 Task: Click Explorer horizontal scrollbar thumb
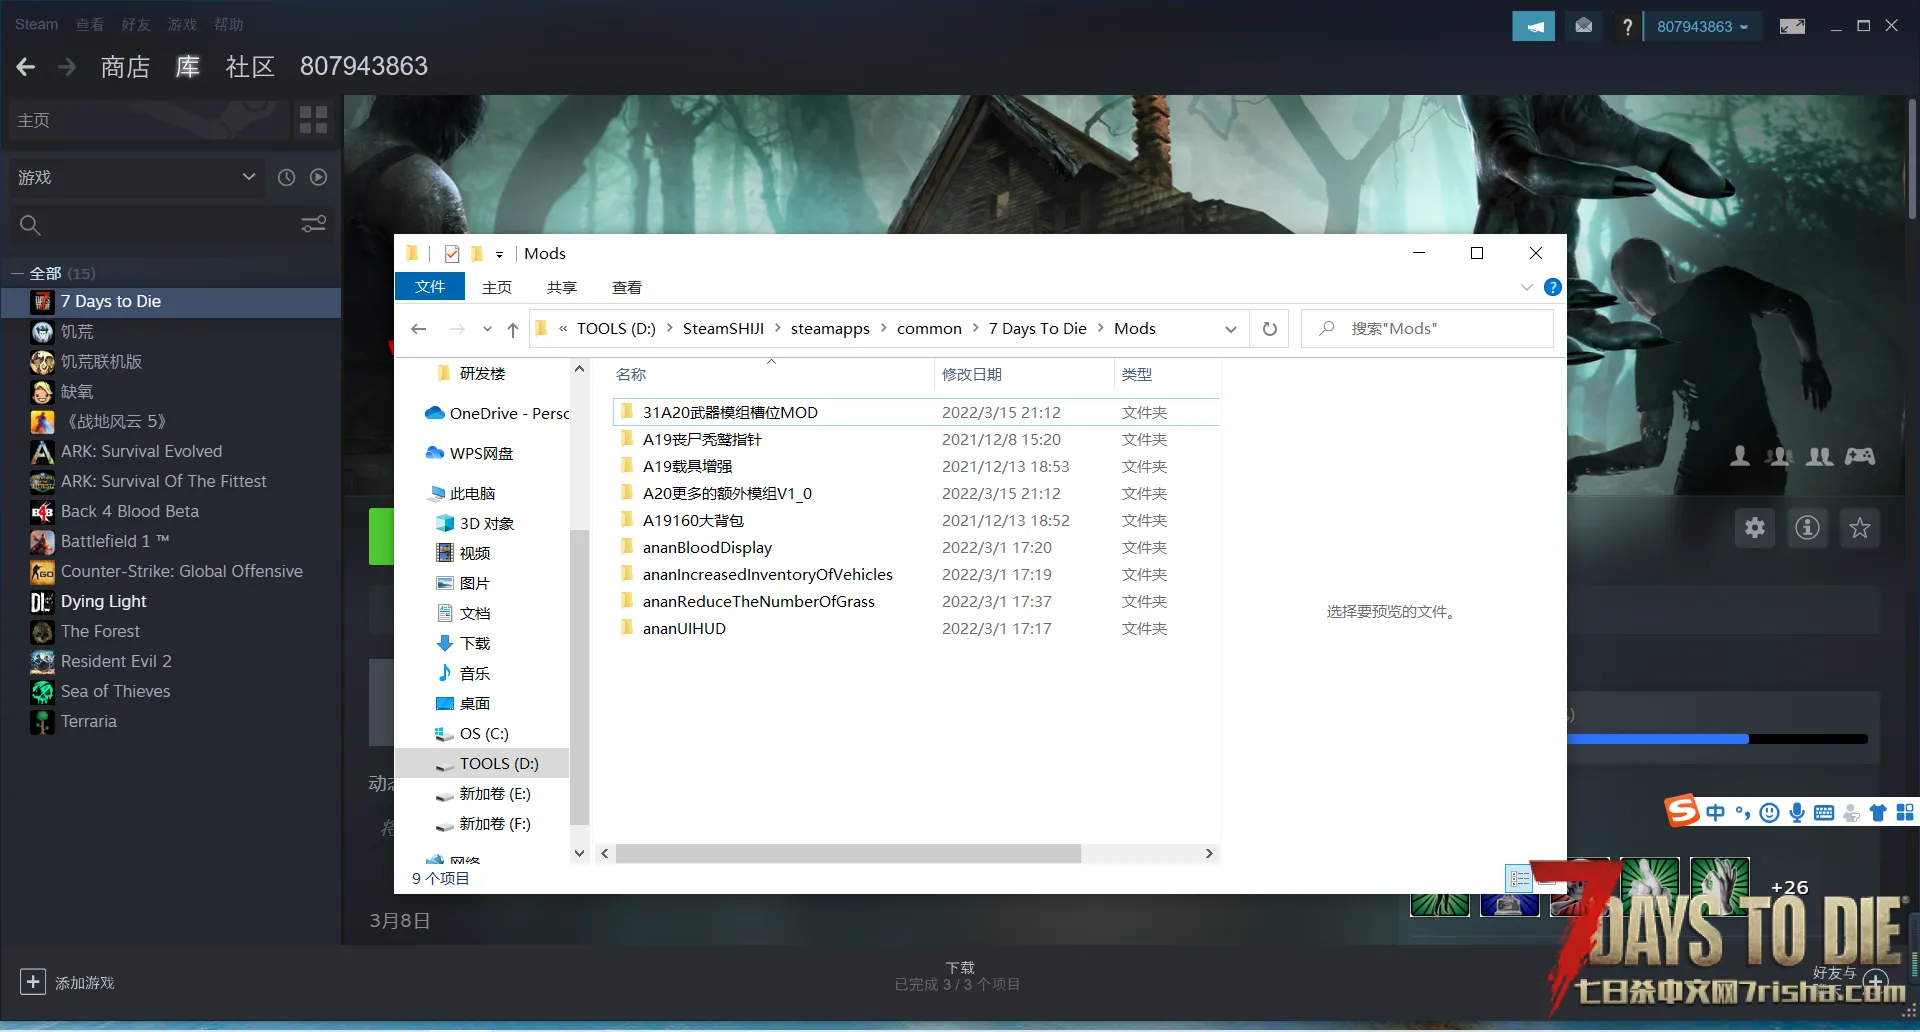click(848, 854)
